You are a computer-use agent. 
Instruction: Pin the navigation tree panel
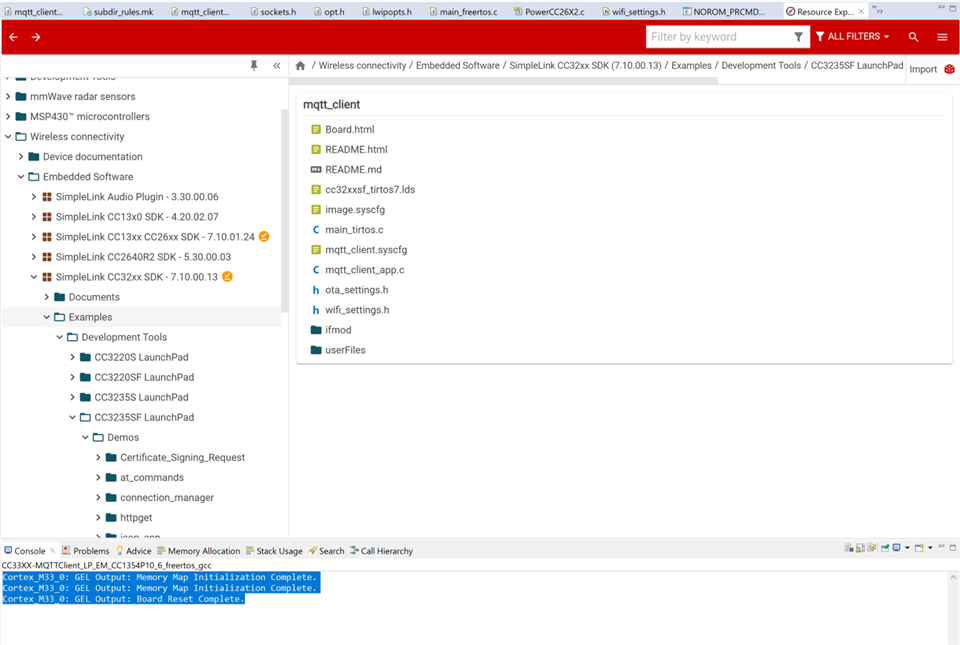click(254, 65)
